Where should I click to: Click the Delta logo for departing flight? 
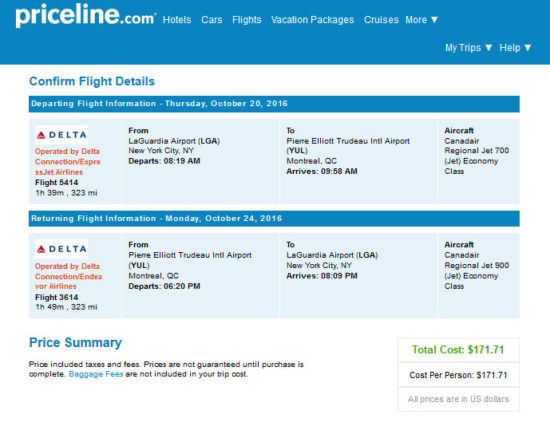click(61, 135)
